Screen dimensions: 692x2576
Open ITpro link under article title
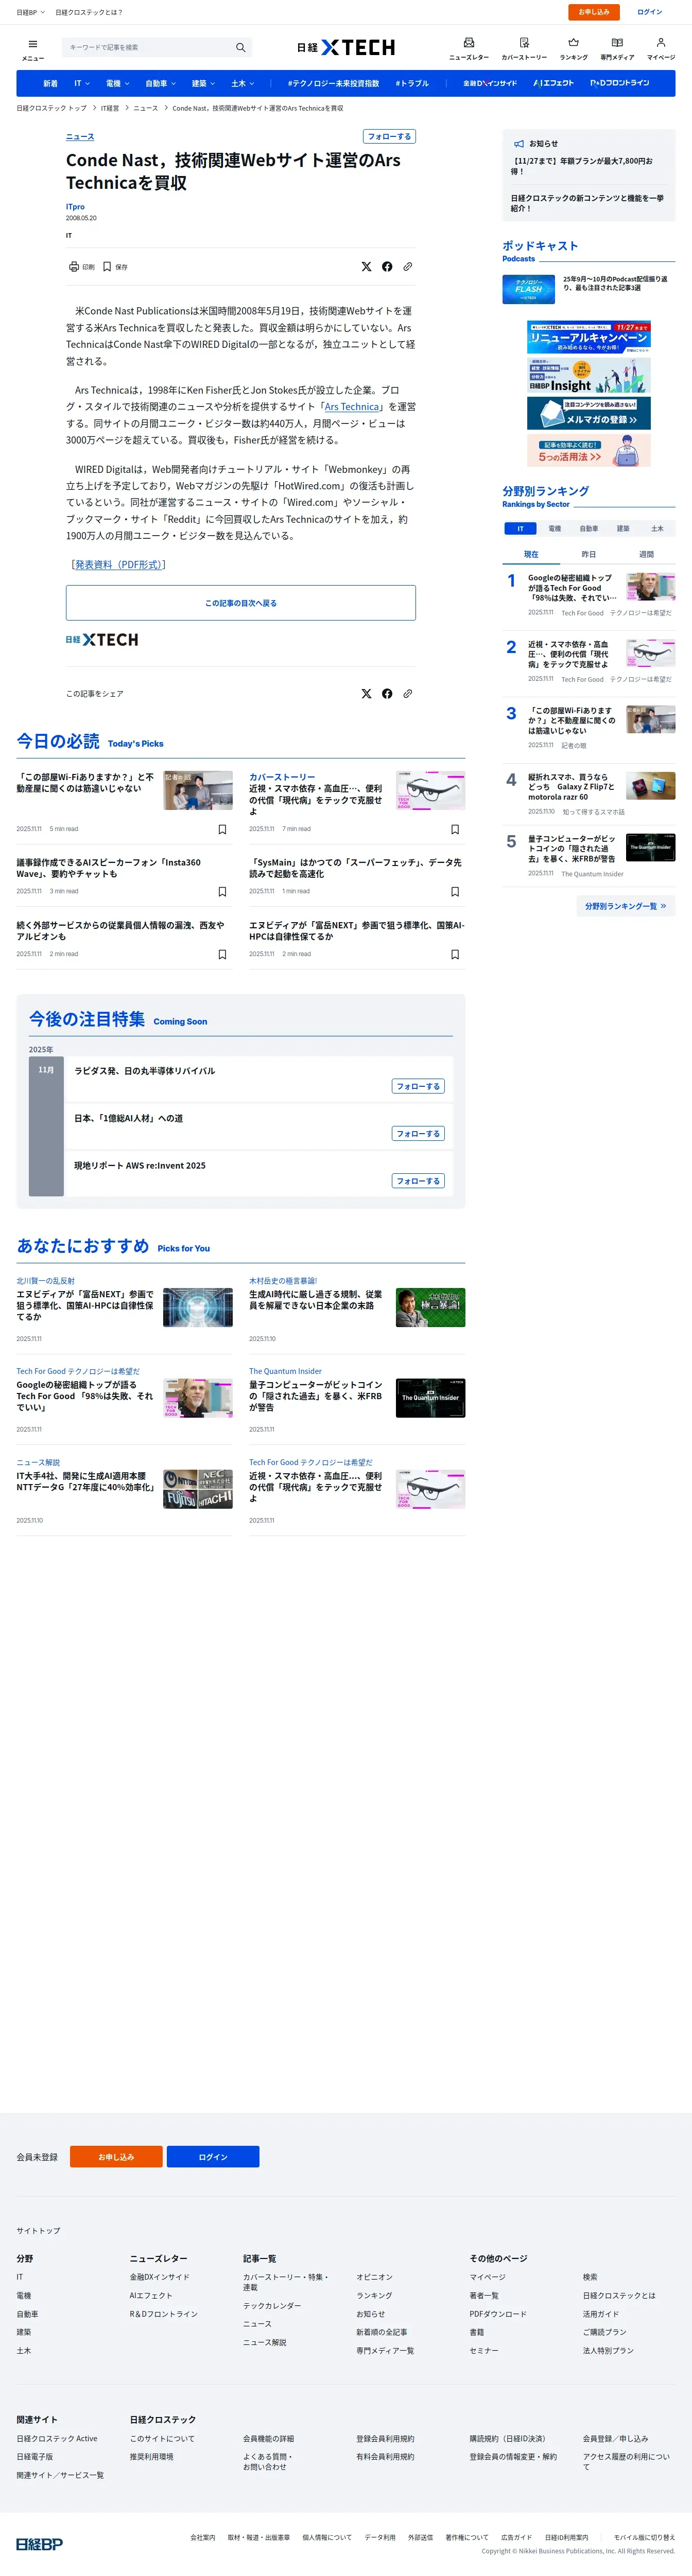click(x=75, y=207)
